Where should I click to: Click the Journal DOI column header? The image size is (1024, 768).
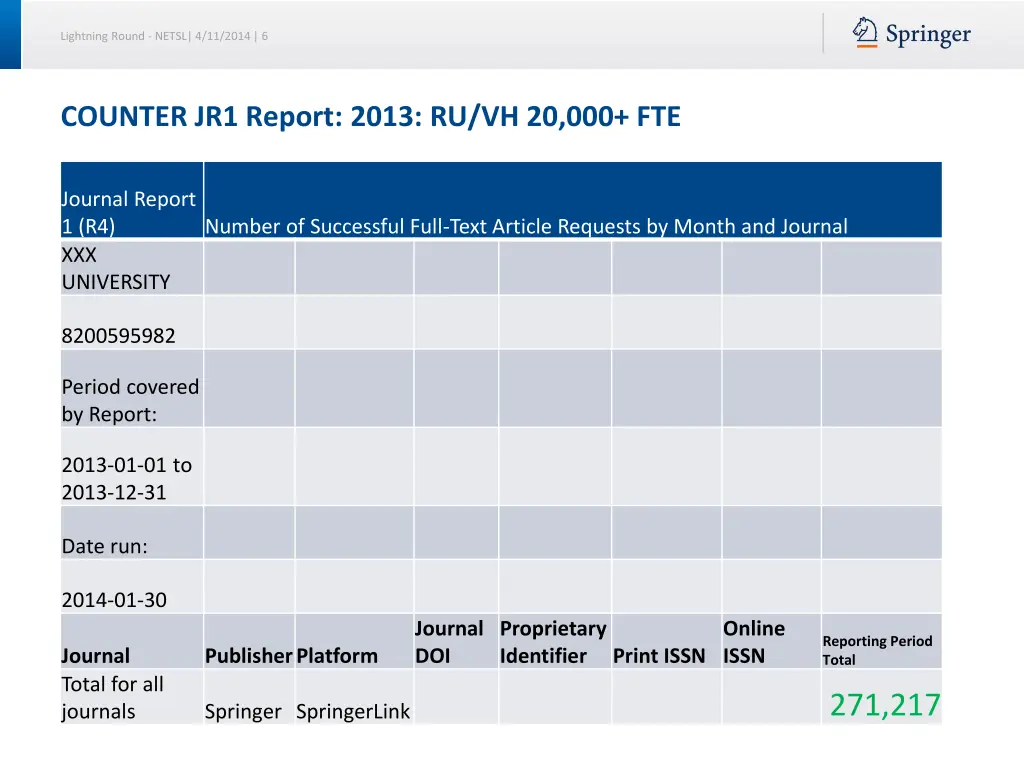[449, 641]
